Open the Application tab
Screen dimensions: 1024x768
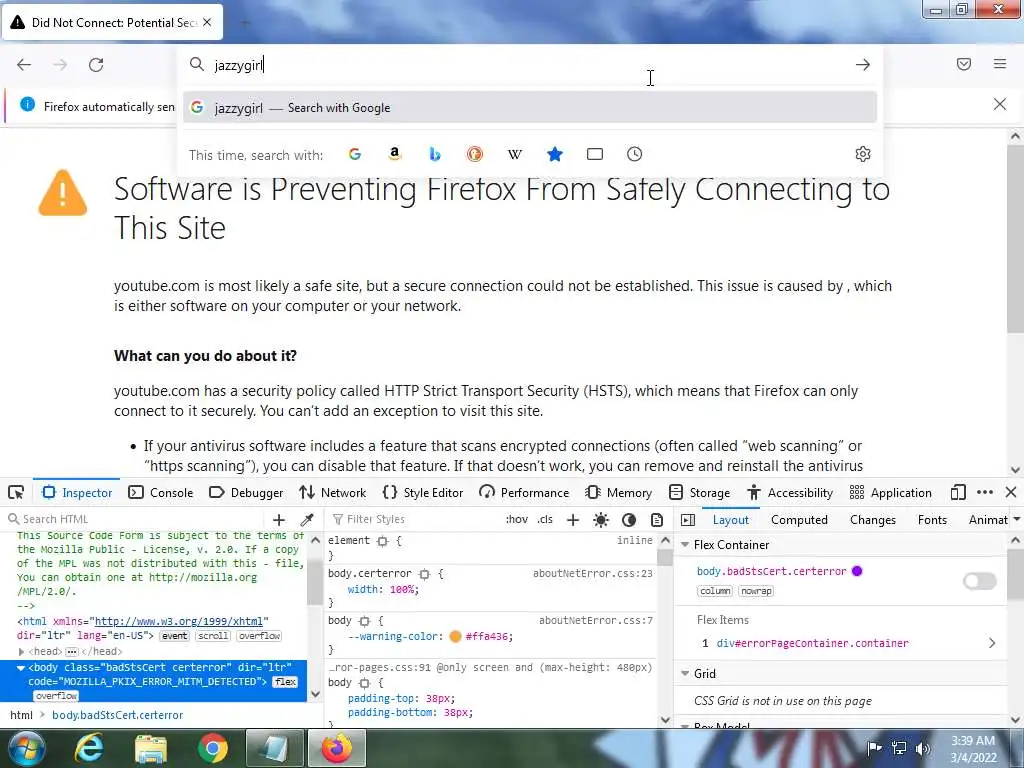(891, 492)
